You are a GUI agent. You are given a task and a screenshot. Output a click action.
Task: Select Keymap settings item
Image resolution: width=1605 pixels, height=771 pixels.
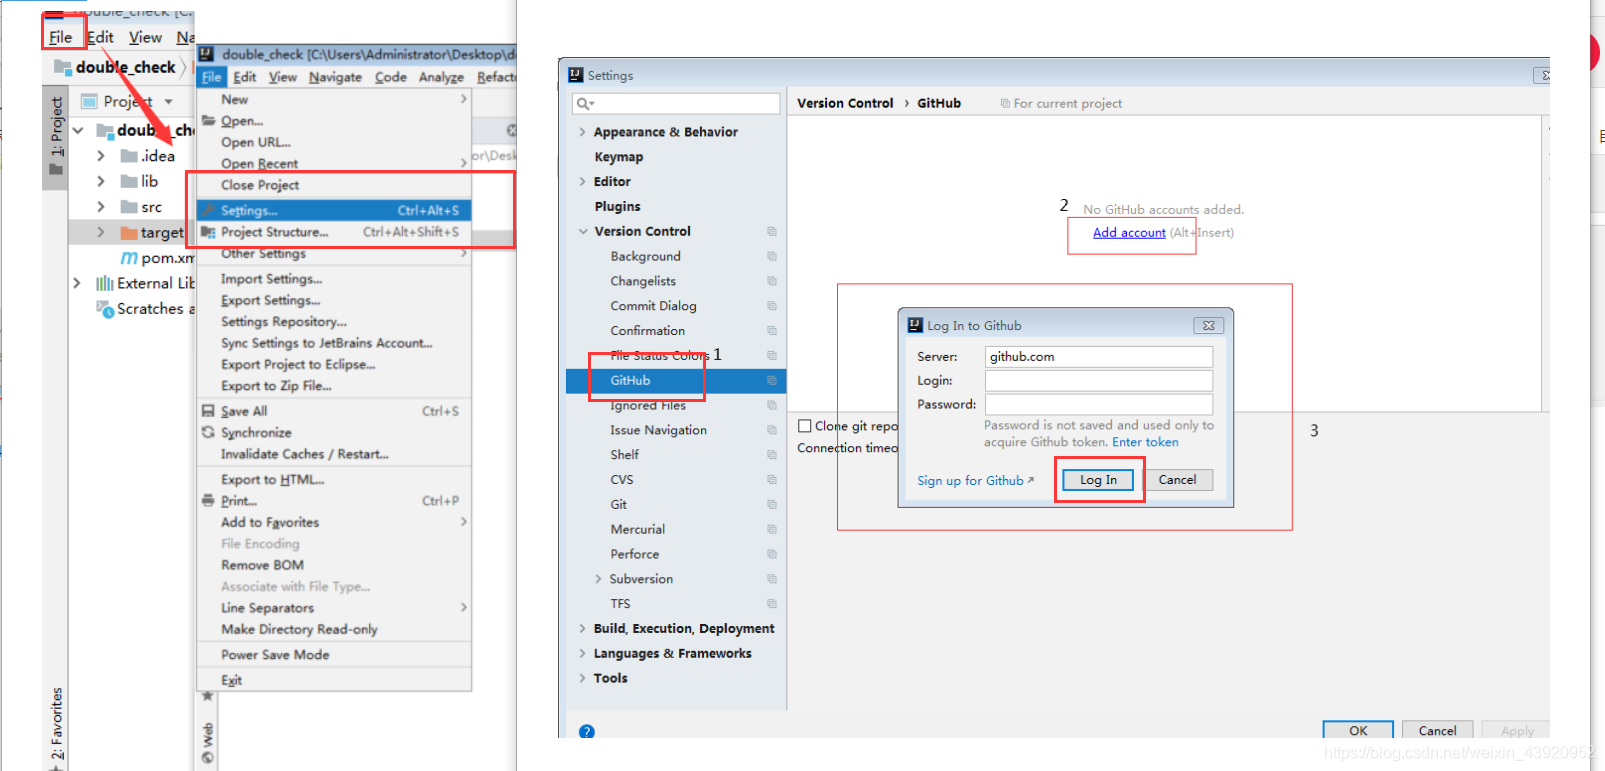619,157
